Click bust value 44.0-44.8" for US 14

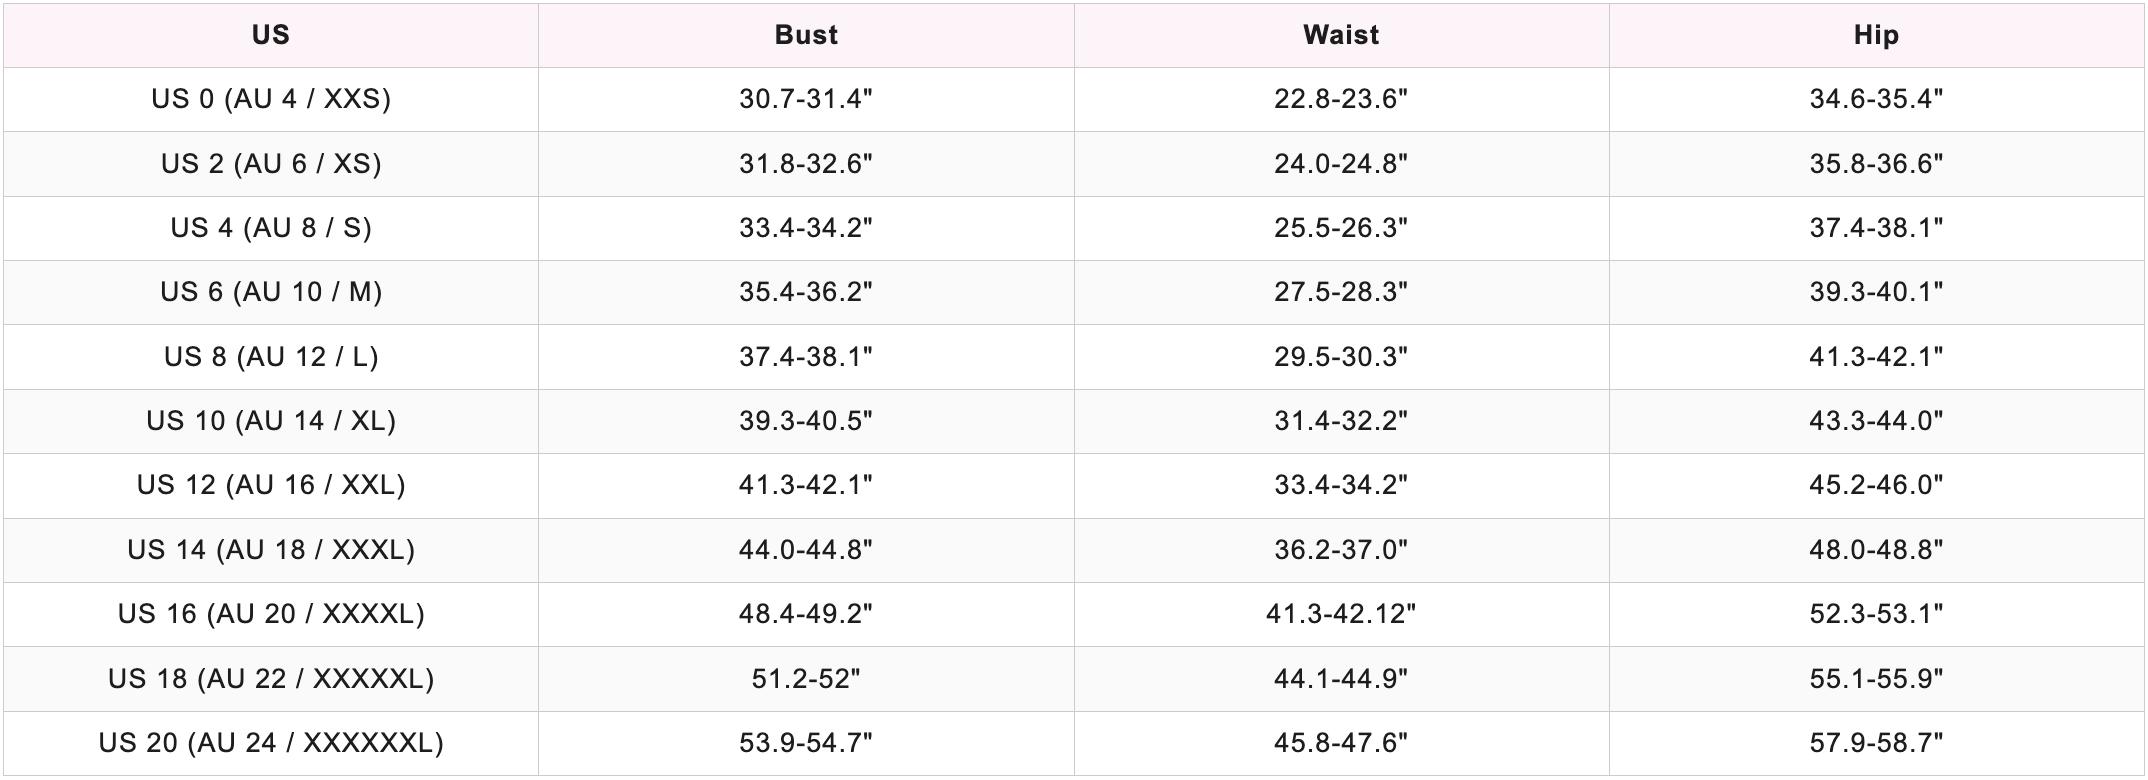coord(806,550)
